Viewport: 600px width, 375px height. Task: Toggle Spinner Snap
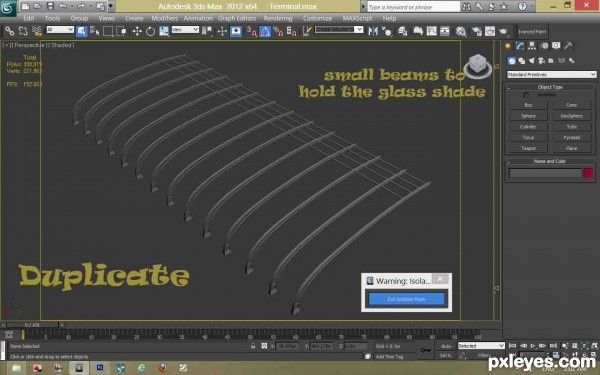292,31
